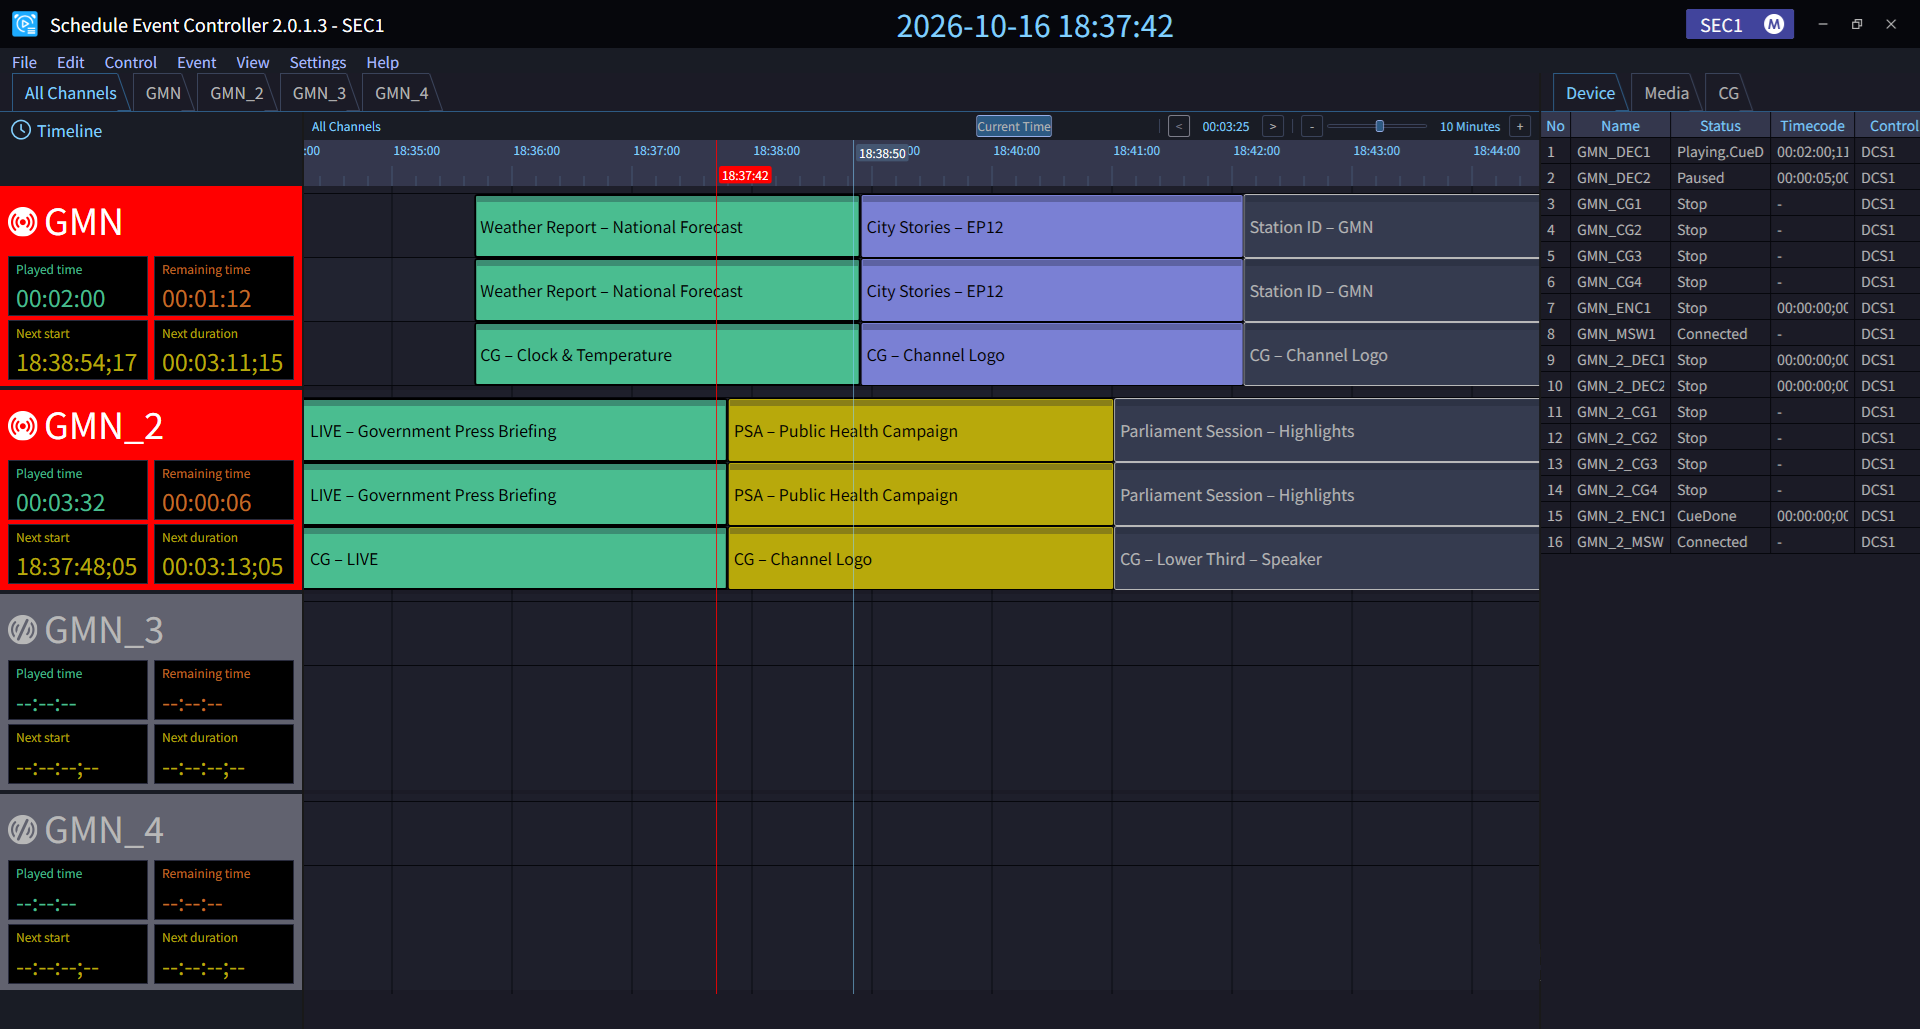Open the Device panel tab
The width and height of the screenshot is (1920, 1029).
tap(1590, 93)
